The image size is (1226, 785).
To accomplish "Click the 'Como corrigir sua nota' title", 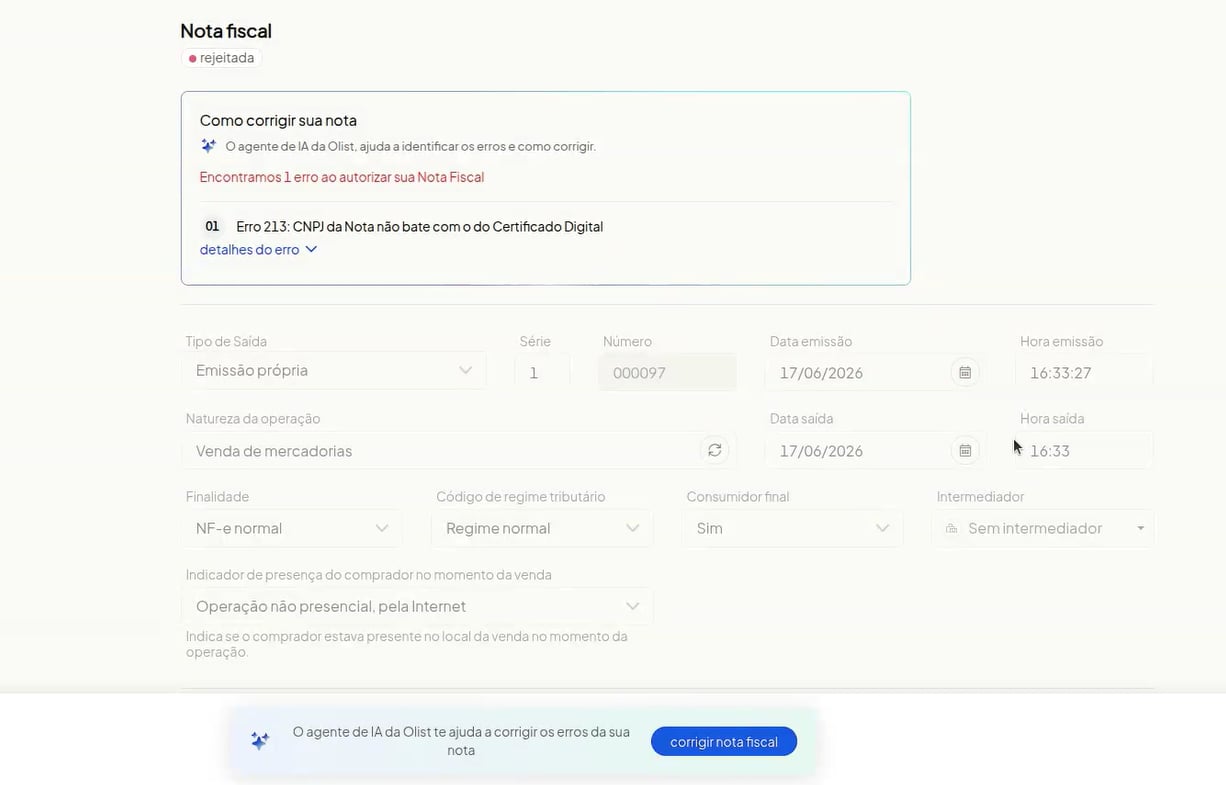I will coord(278,120).
